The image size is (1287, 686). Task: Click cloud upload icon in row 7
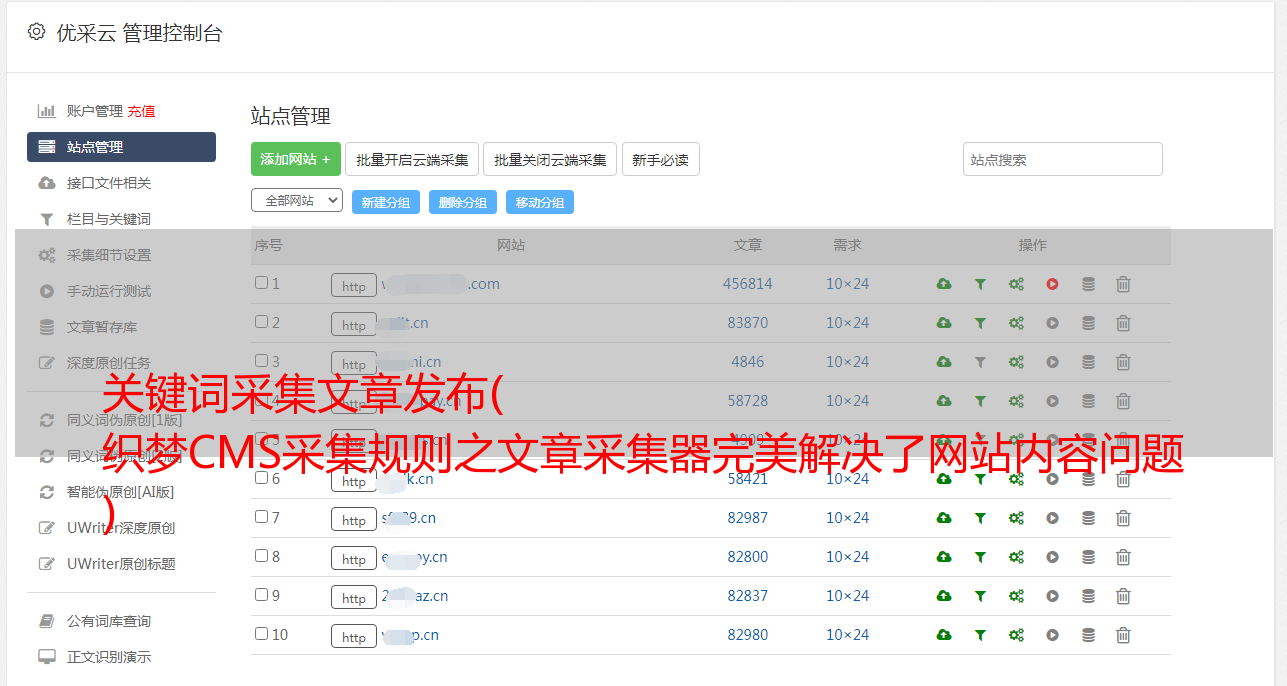coord(944,518)
